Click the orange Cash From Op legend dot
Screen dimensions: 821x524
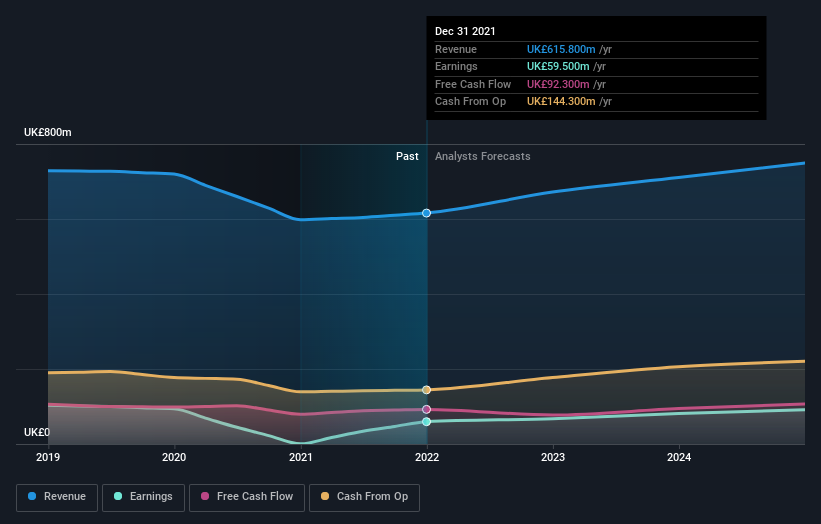325,496
